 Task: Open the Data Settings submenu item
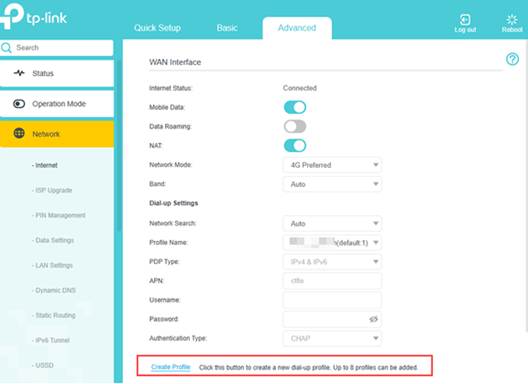pyautogui.click(x=54, y=240)
